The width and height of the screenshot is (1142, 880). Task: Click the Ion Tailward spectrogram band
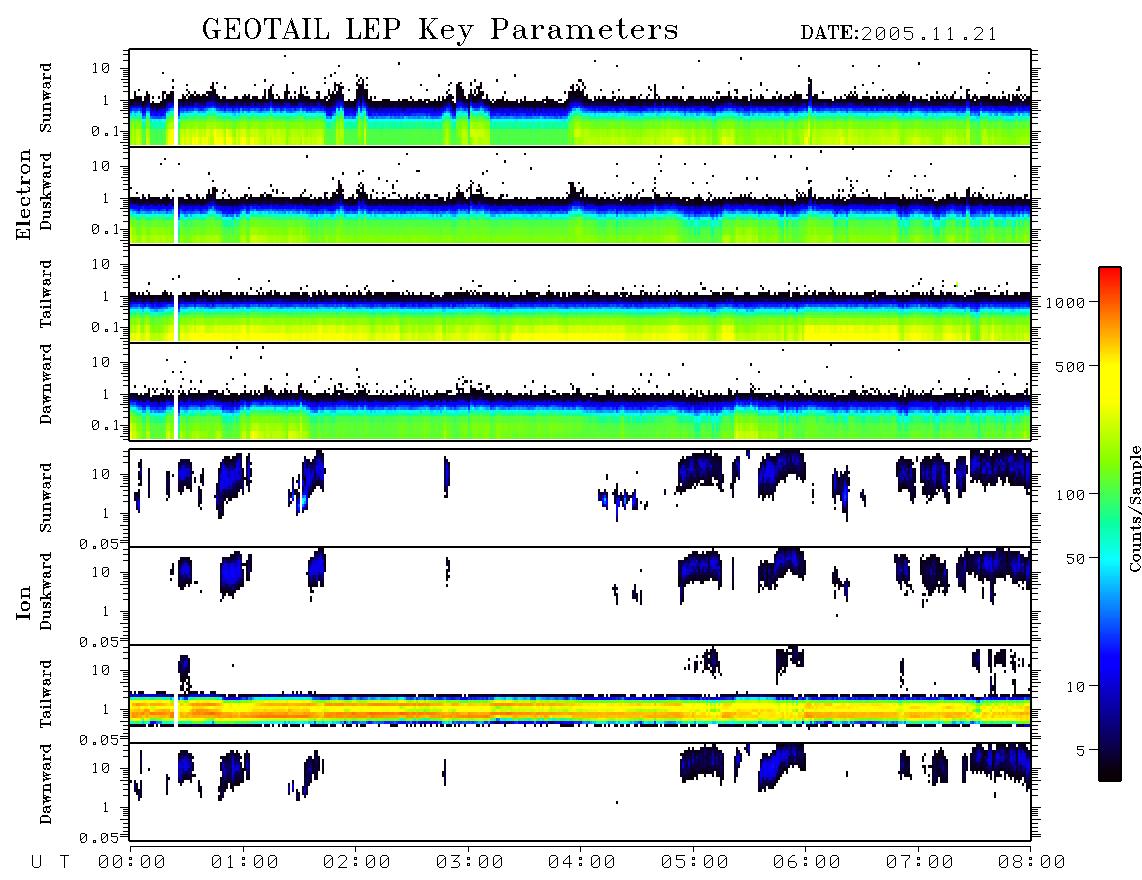(580, 710)
